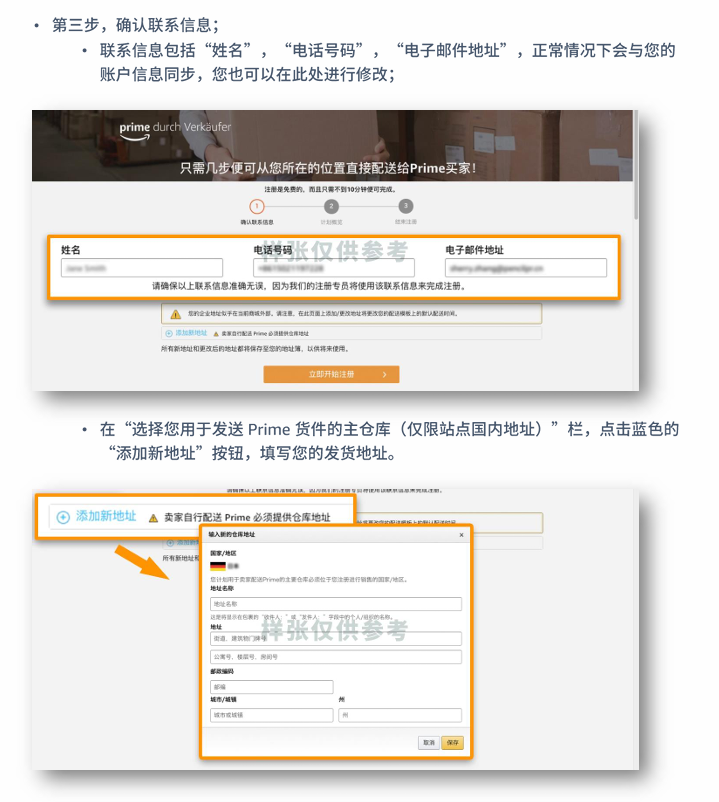Click the yellow 保存 save button

coord(453,743)
